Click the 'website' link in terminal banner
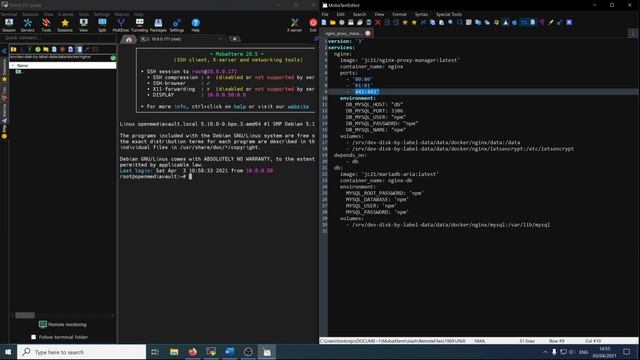The image size is (640, 360). click(x=298, y=107)
